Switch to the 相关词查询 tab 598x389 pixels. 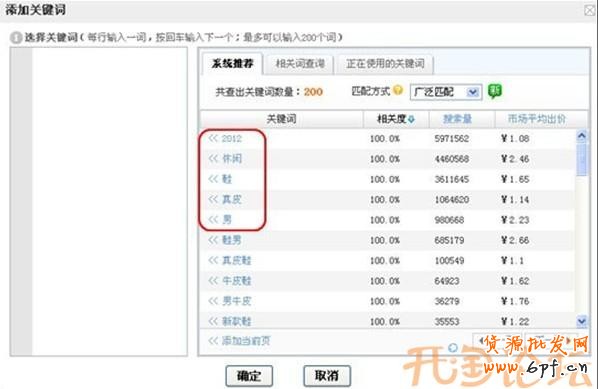(300, 64)
